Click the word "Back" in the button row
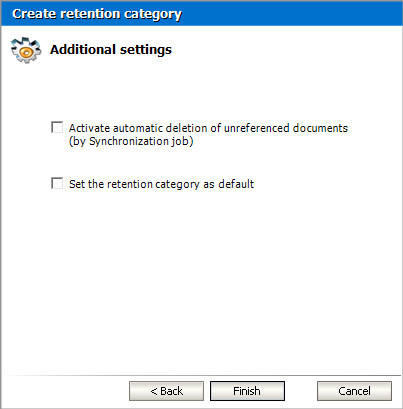Screen dimensions: 403x409 [x=171, y=391]
